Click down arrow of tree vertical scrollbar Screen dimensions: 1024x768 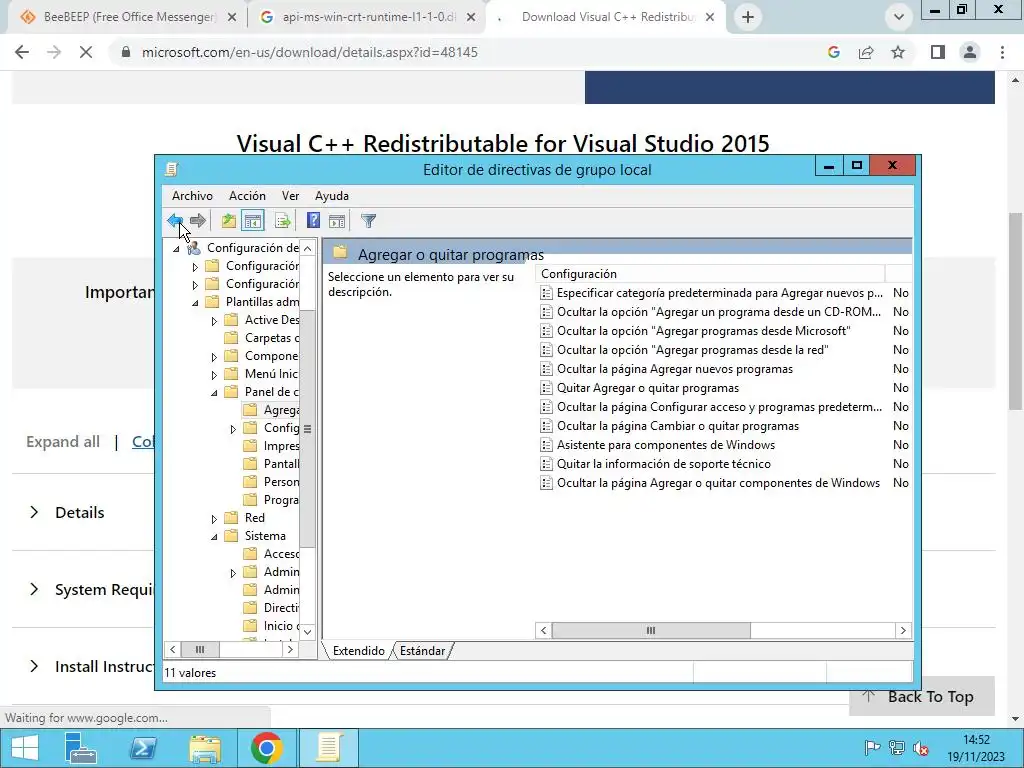[308, 632]
